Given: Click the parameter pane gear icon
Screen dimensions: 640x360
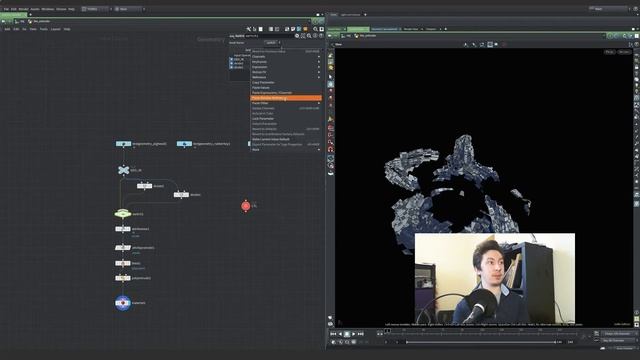Looking at the screenshot, I should pyautogui.click(x=297, y=36).
